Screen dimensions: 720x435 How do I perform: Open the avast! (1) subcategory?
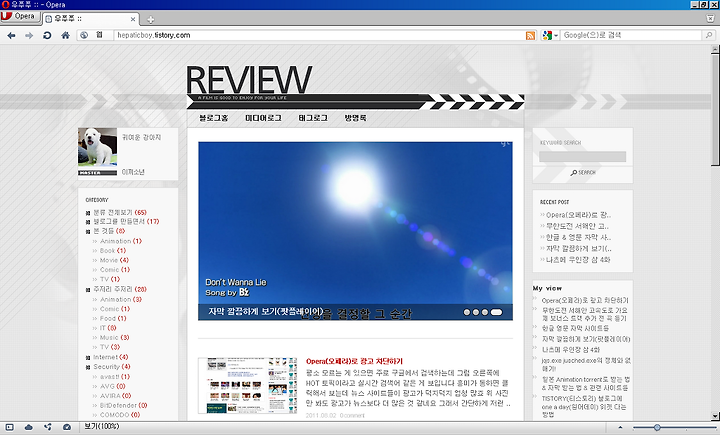[115, 376]
